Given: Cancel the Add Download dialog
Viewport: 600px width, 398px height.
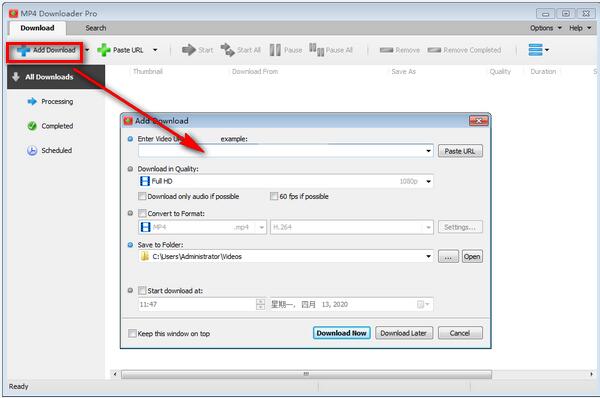Looking at the screenshot, I should (460, 333).
